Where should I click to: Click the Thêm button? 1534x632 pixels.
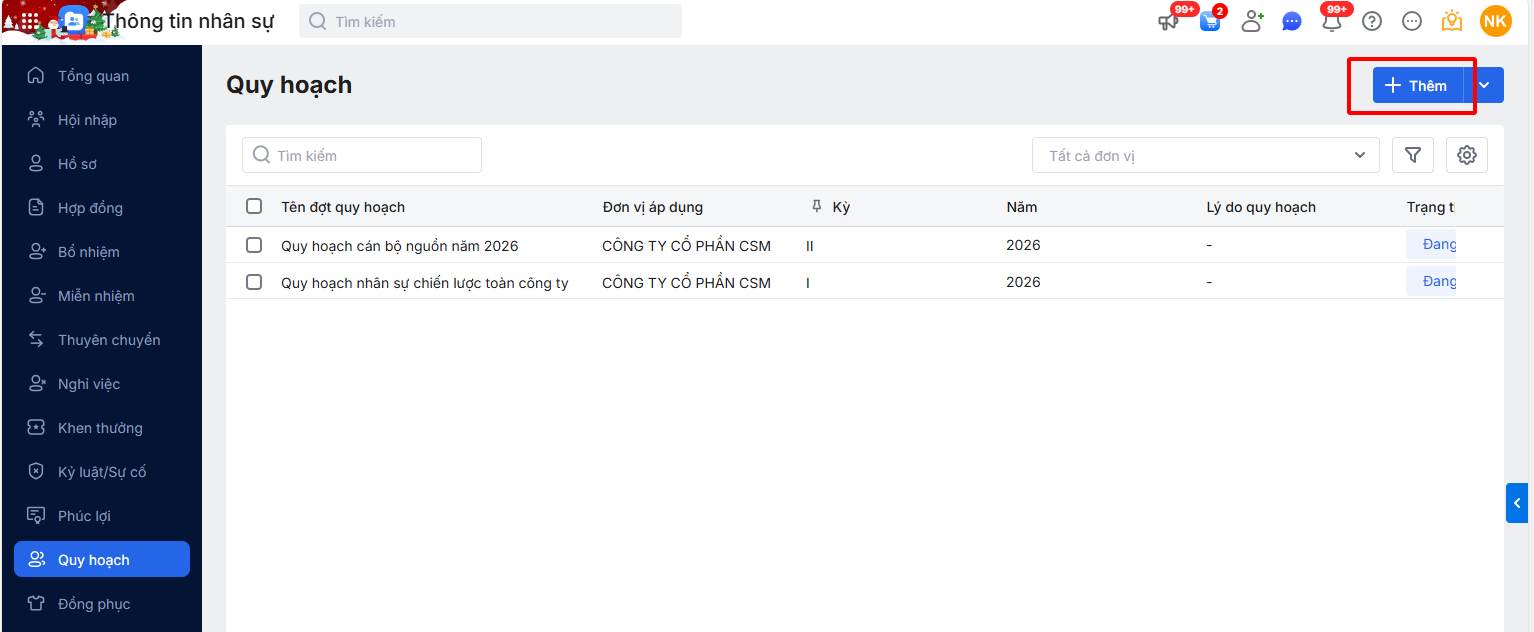[1417, 86]
